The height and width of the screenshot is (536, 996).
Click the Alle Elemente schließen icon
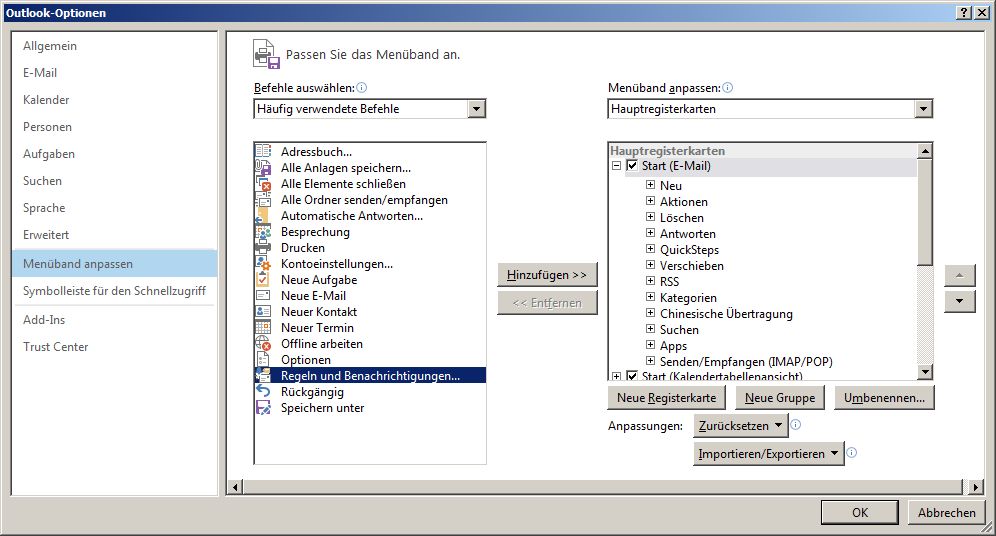point(263,184)
